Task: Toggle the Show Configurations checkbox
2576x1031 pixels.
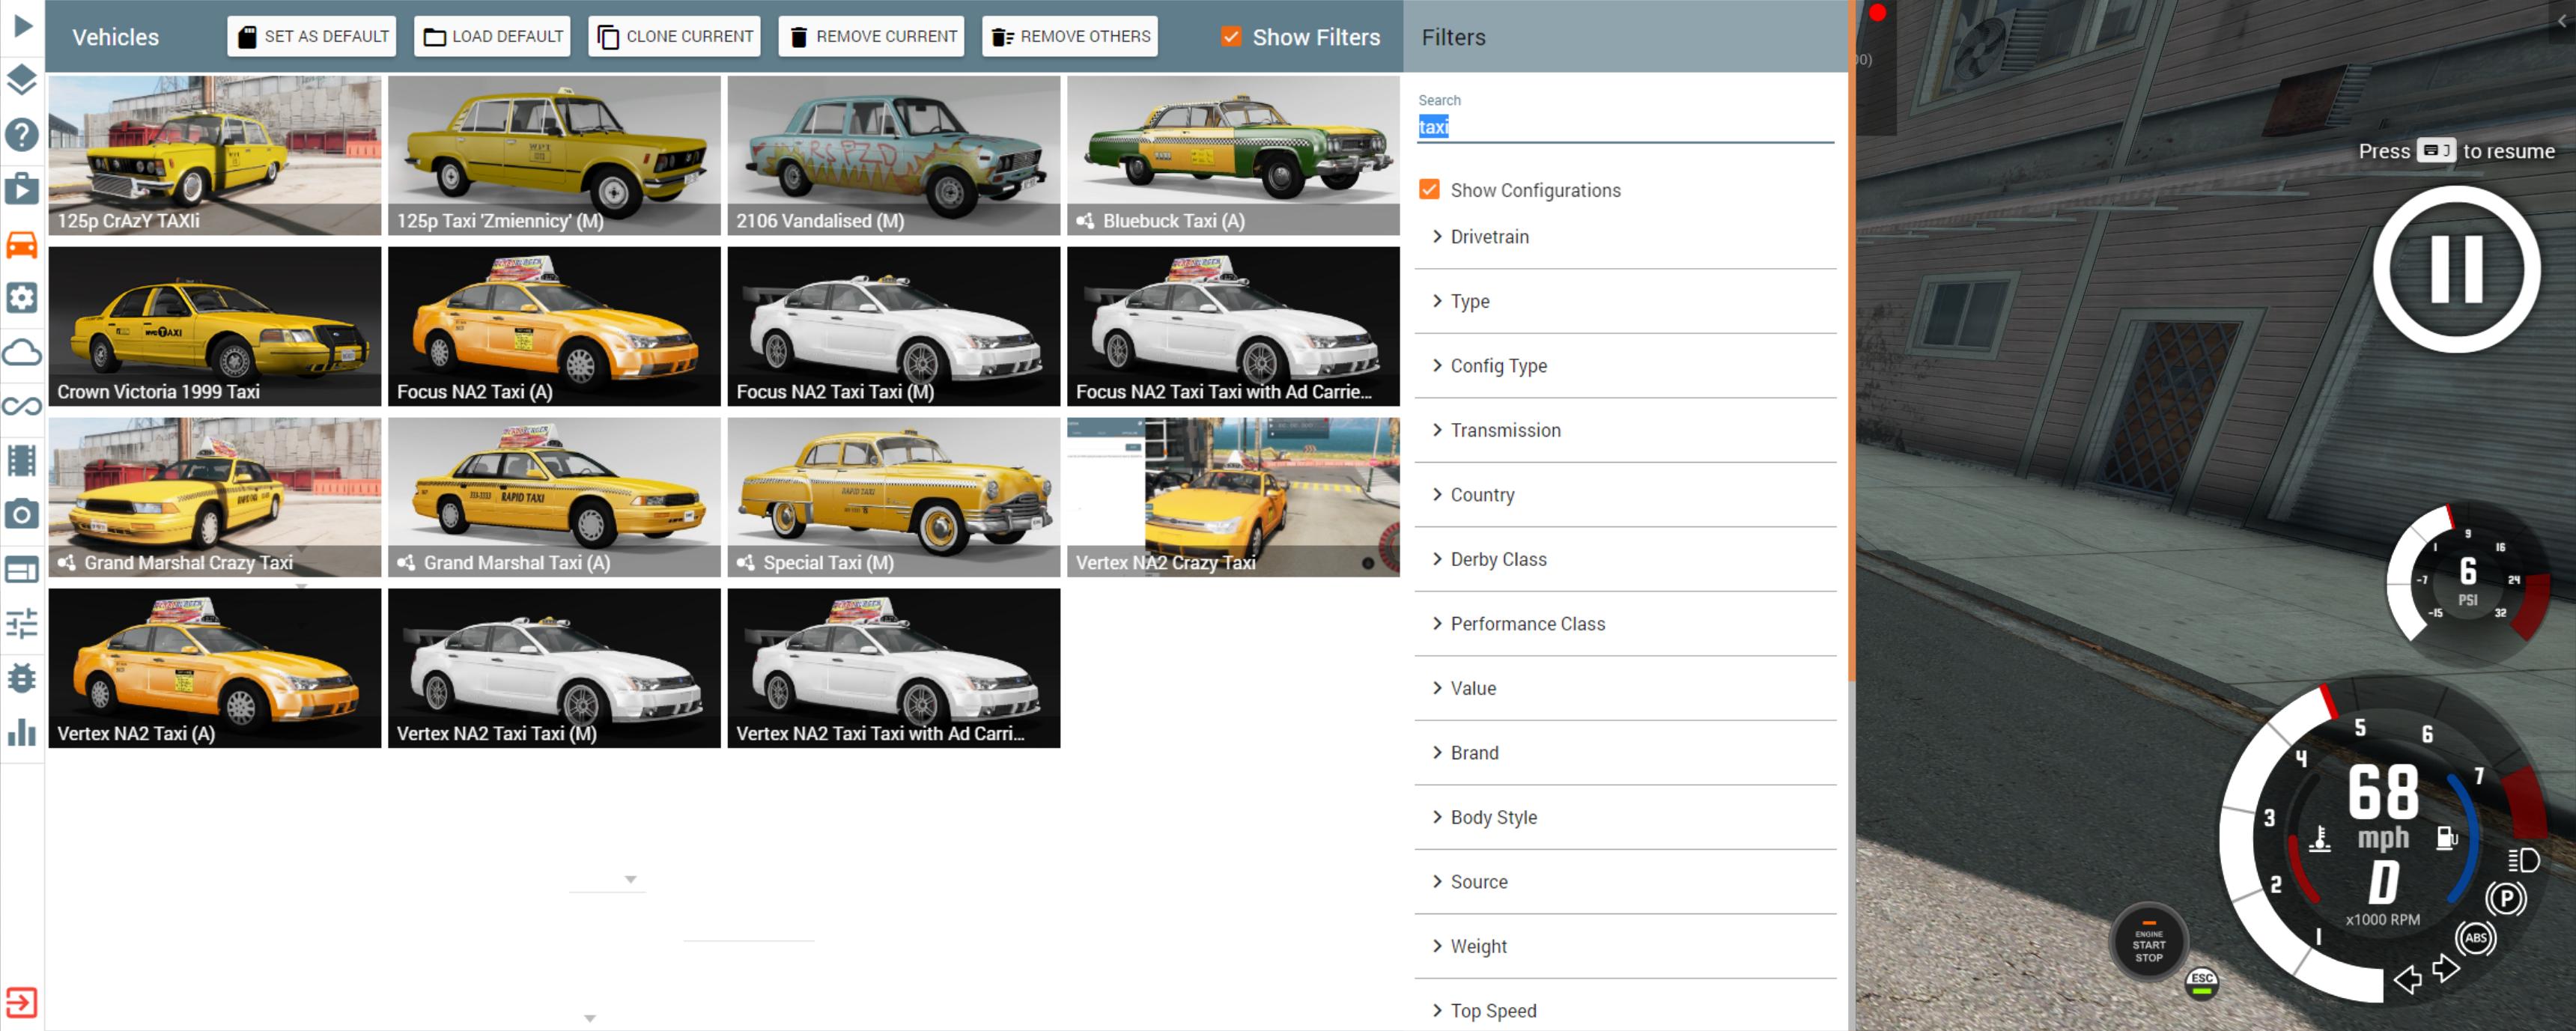Action: pos(1429,190)
